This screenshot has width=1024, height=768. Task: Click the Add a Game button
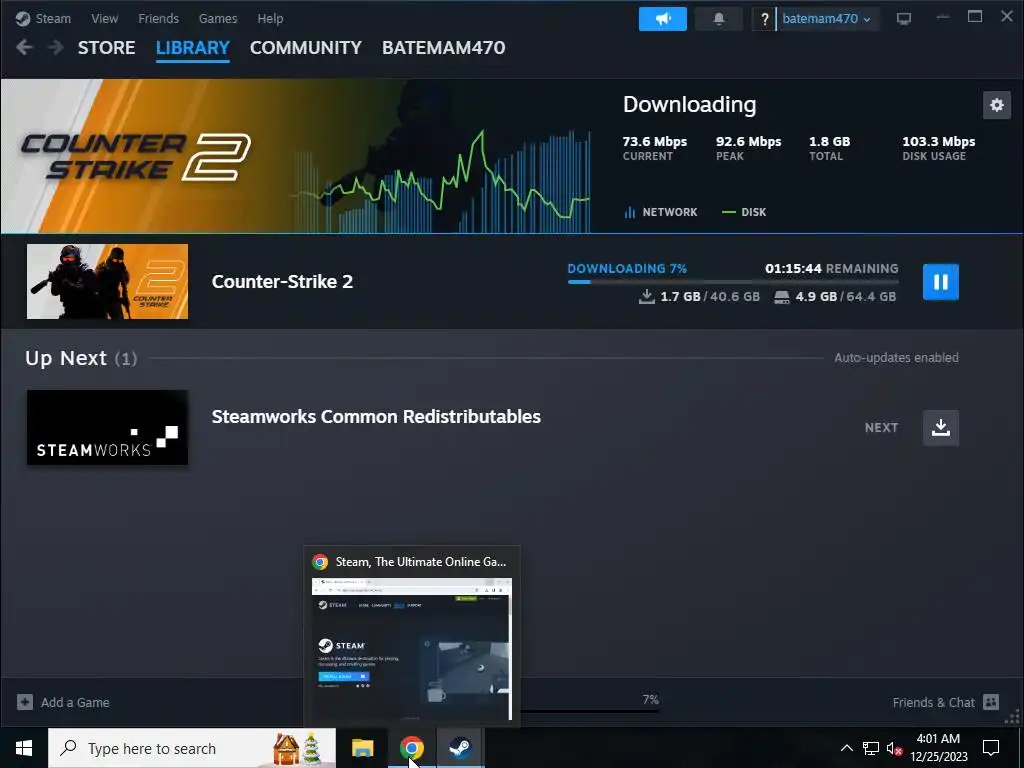[x=63, y=702]
